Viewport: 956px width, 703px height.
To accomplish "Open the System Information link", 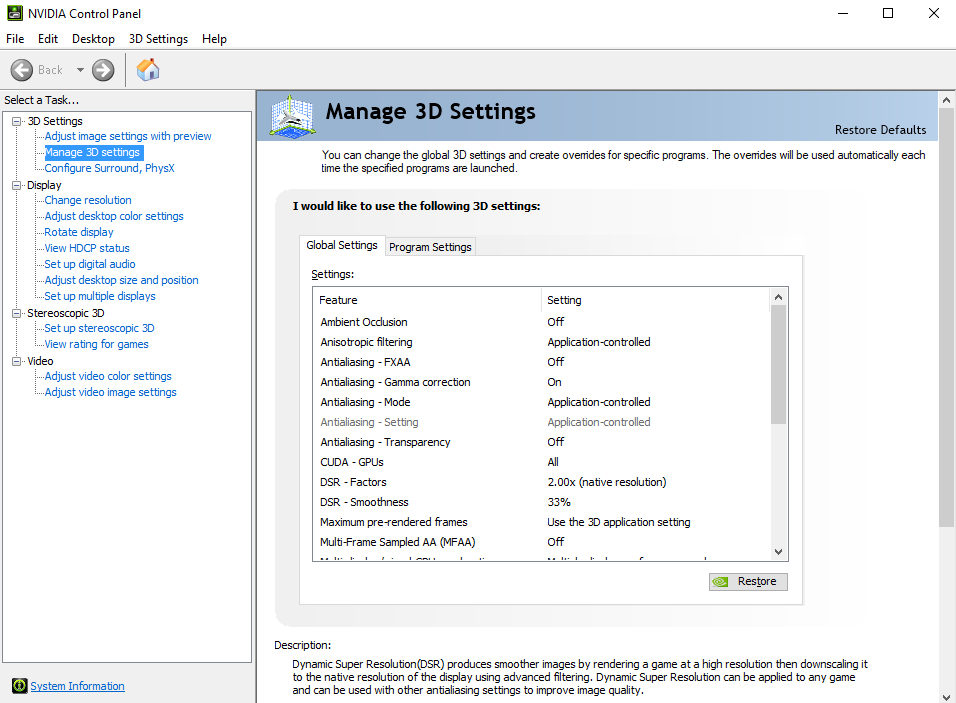I will click(x=77, y=686).
